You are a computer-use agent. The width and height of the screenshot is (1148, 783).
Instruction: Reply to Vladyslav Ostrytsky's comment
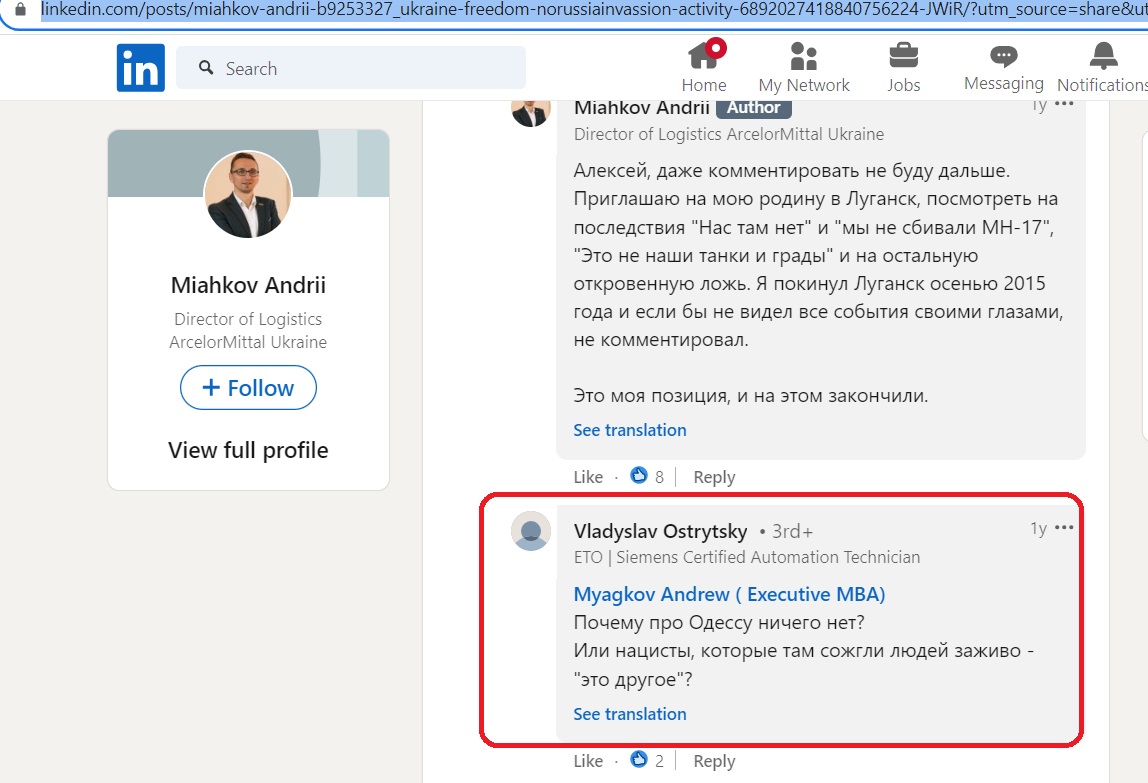[714, 761]
